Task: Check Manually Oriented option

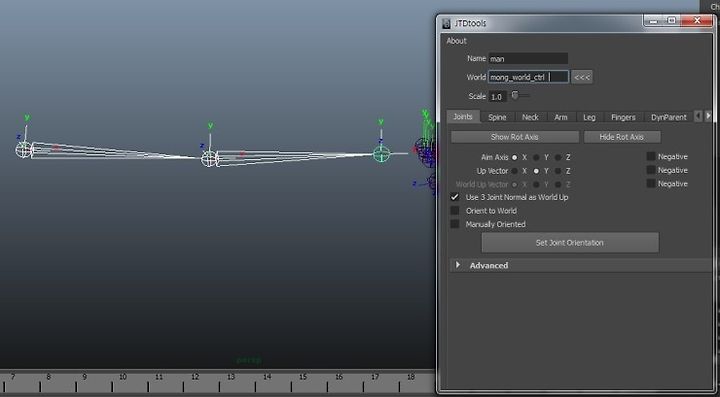Action: click(455, 224)
